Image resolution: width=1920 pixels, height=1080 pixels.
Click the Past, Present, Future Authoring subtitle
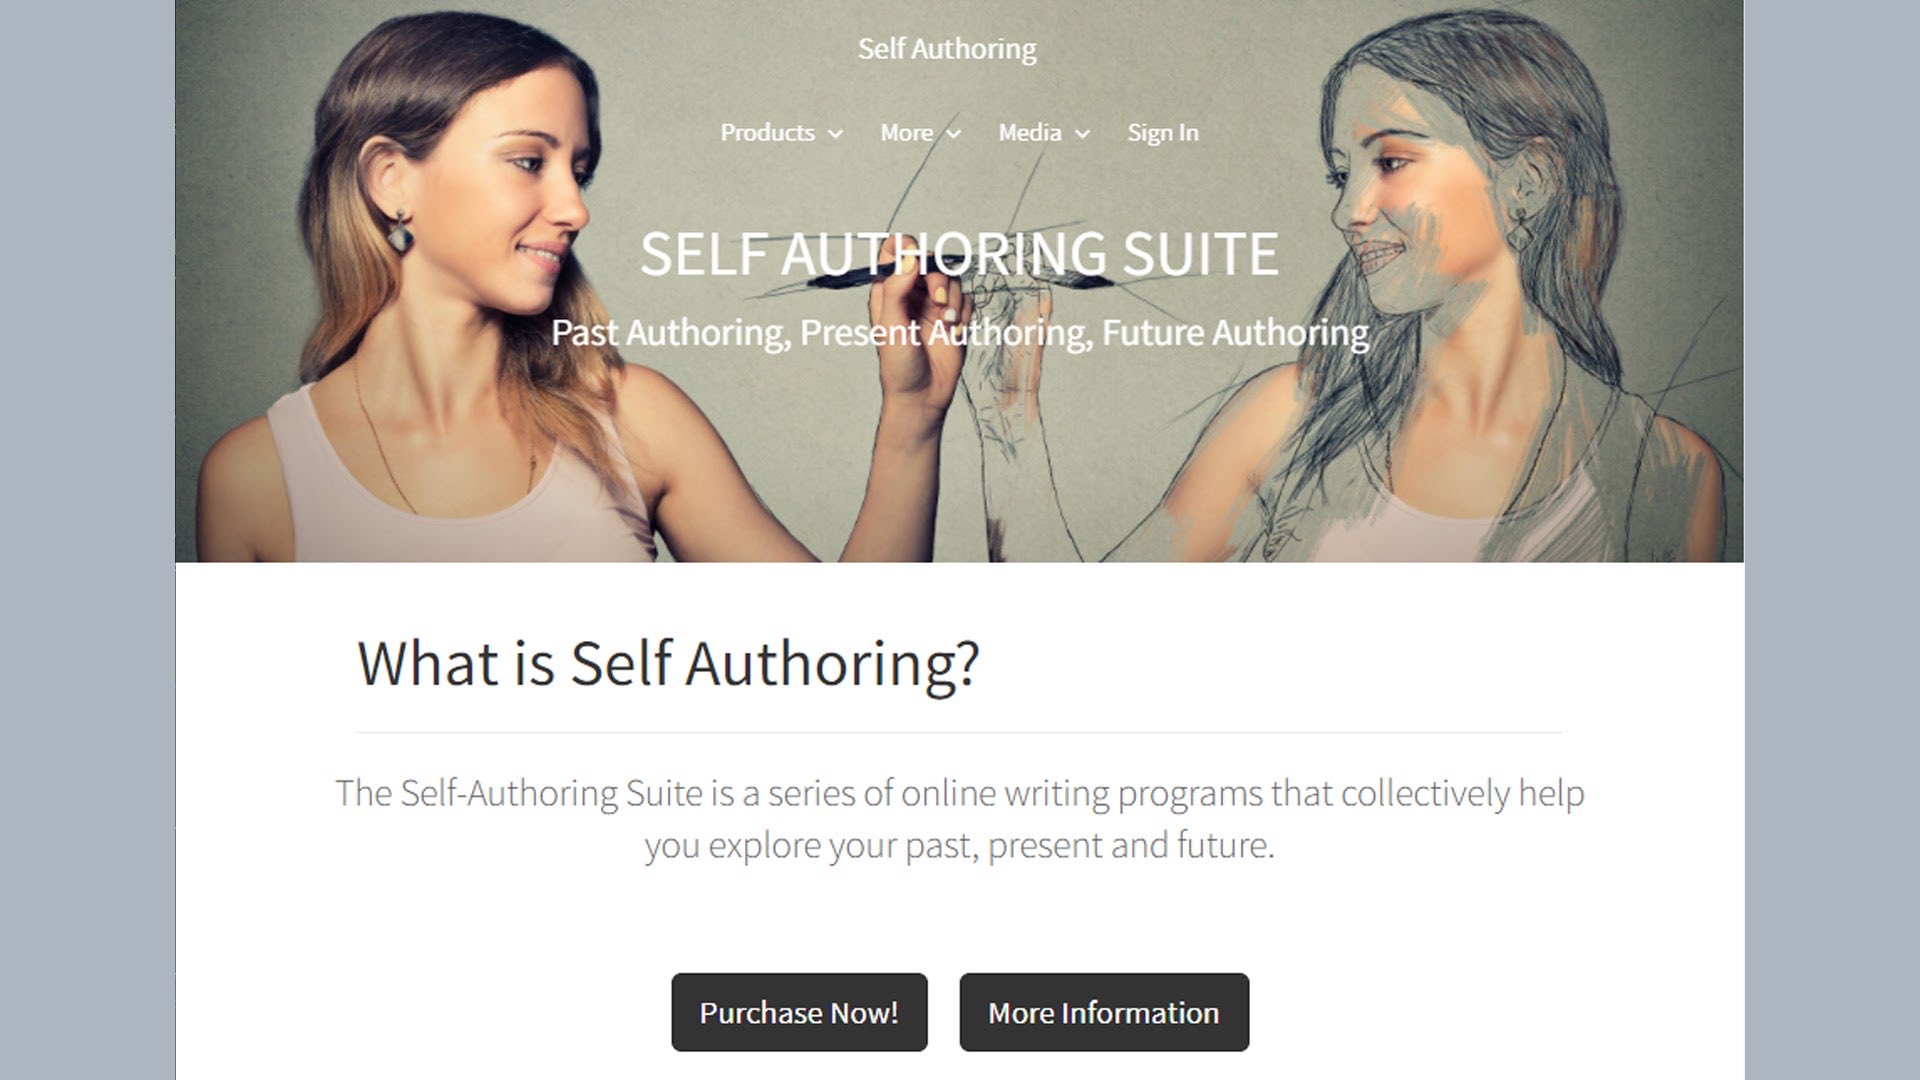click(x=960, y=333)
